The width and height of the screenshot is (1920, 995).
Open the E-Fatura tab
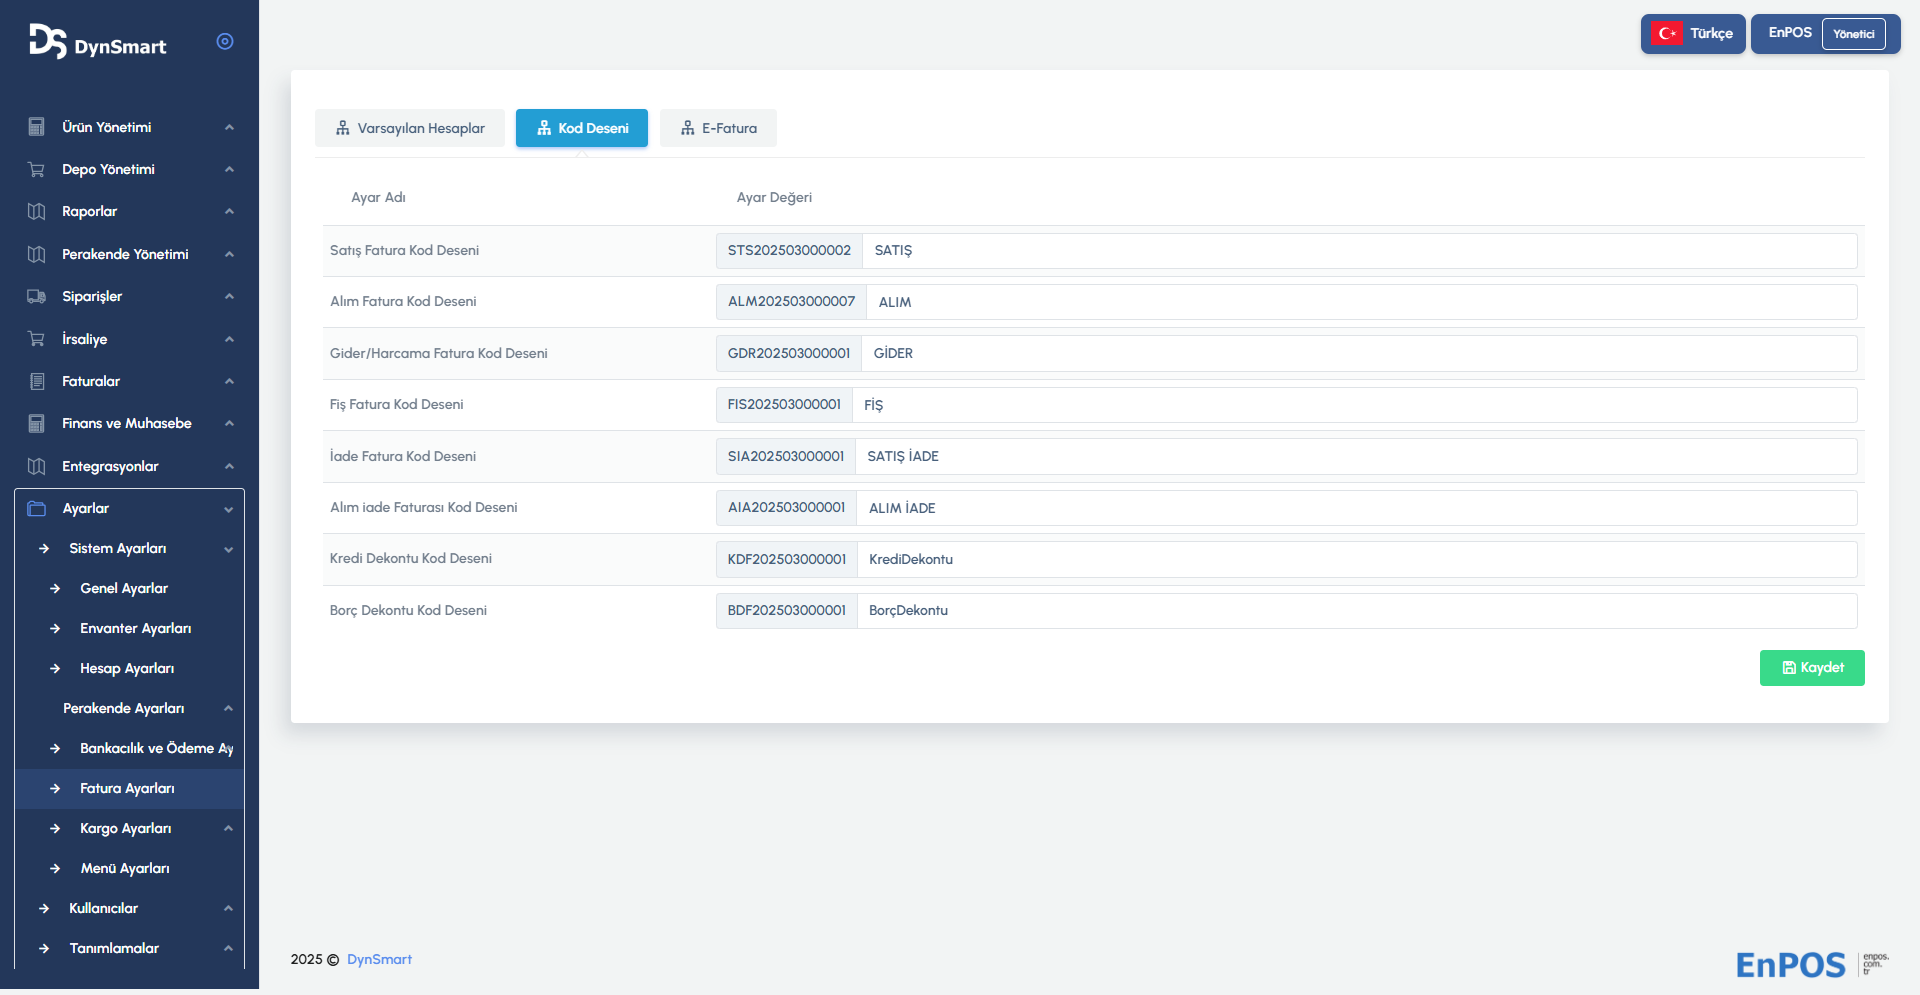[718, 128]
